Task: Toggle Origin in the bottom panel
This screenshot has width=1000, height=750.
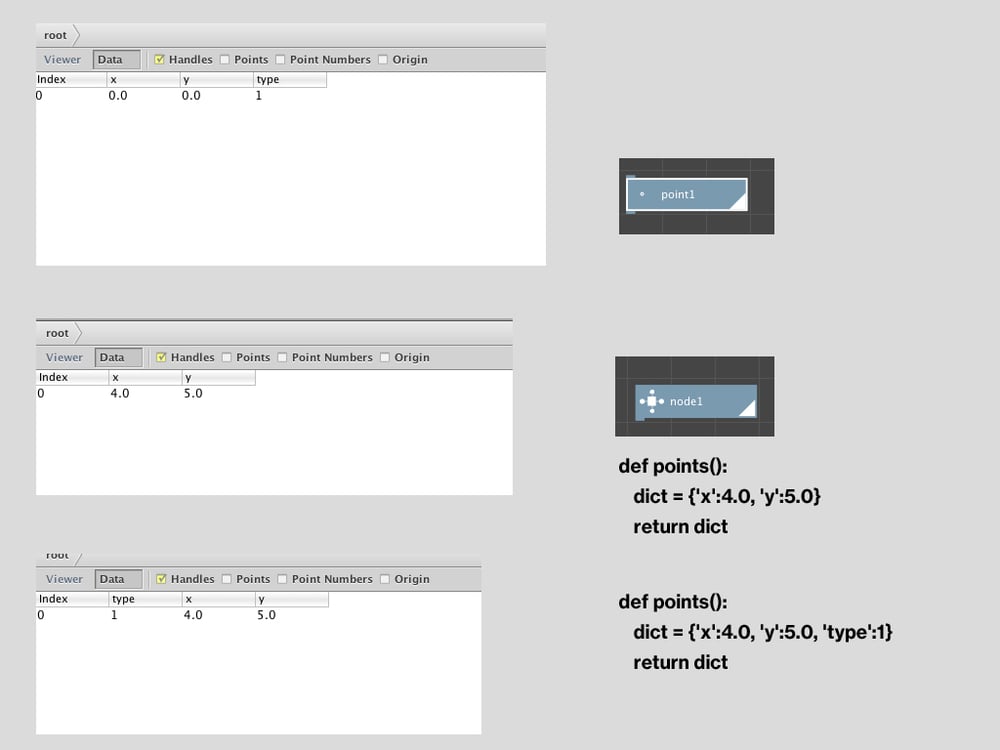Action: pos(385,579)
